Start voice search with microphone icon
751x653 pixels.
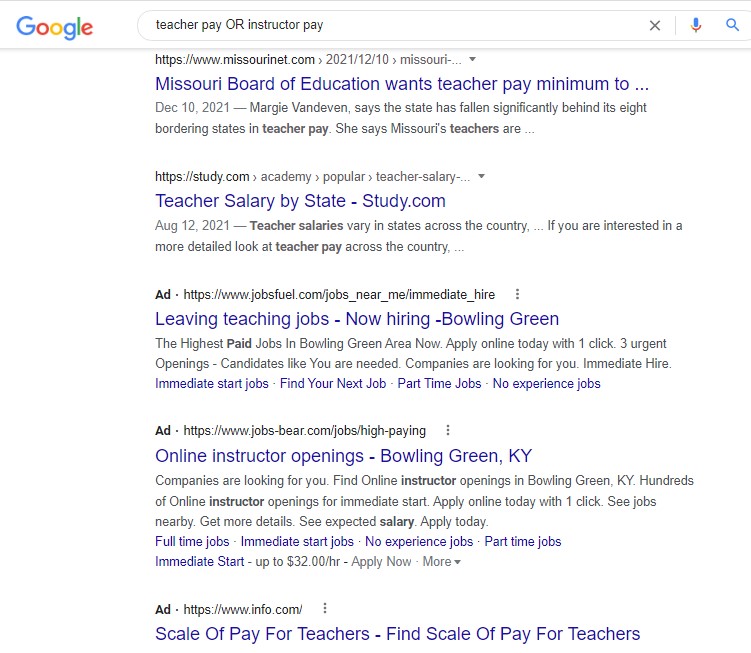[696, 25]
